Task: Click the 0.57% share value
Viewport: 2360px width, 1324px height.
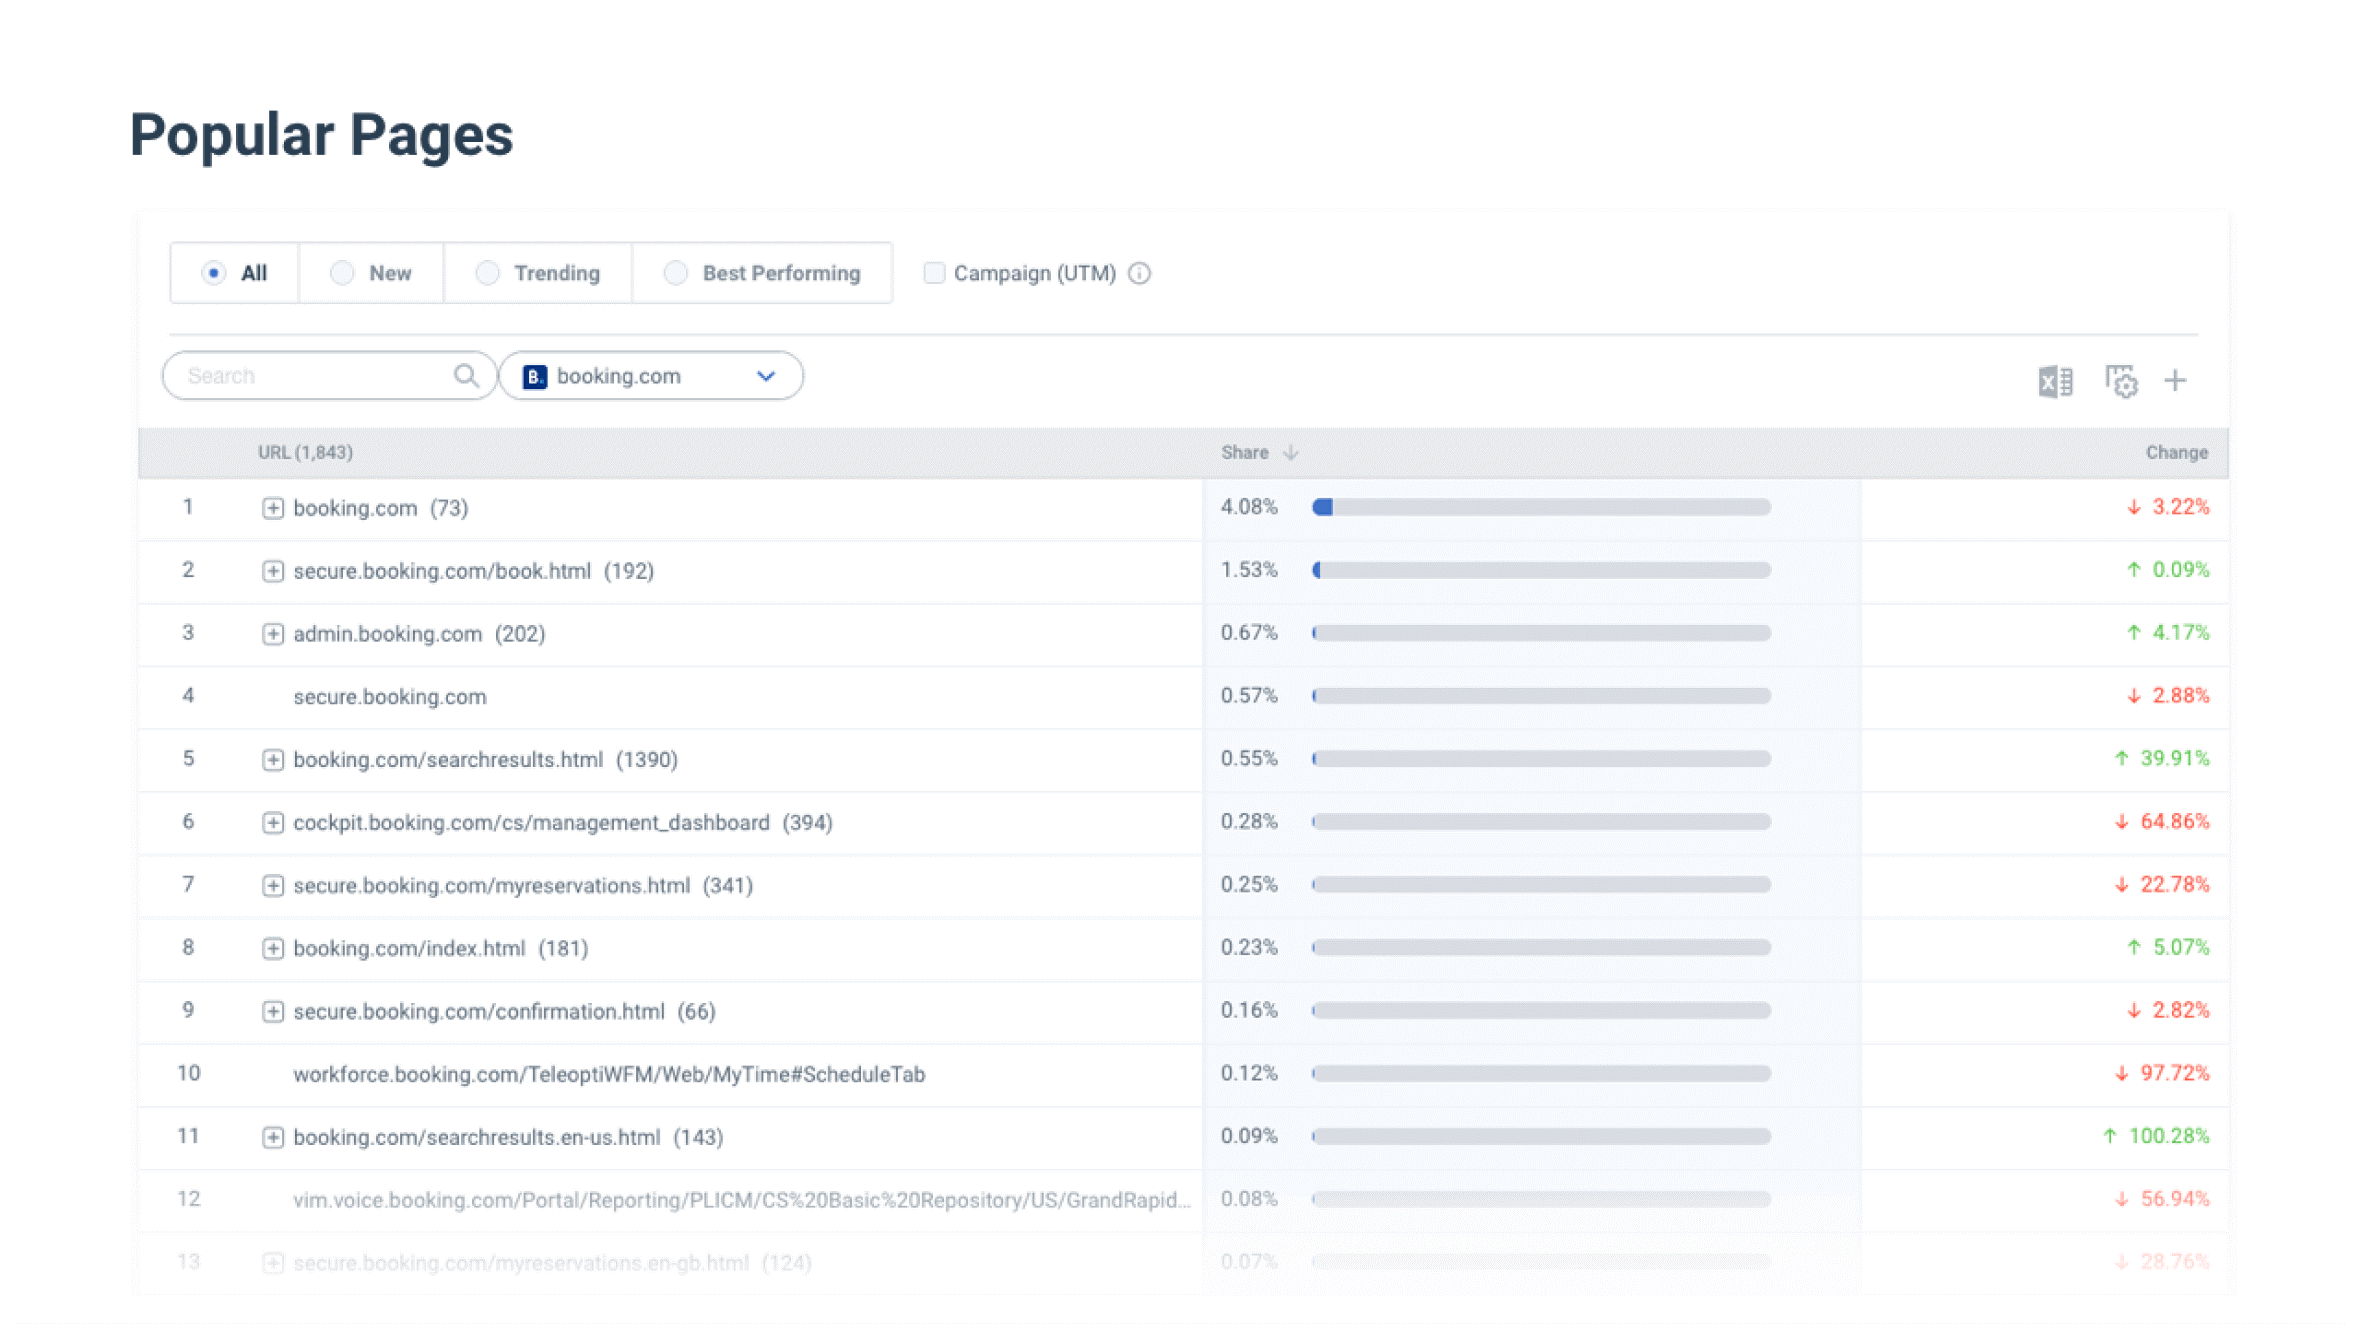Action: click(x=1249, y=696)
